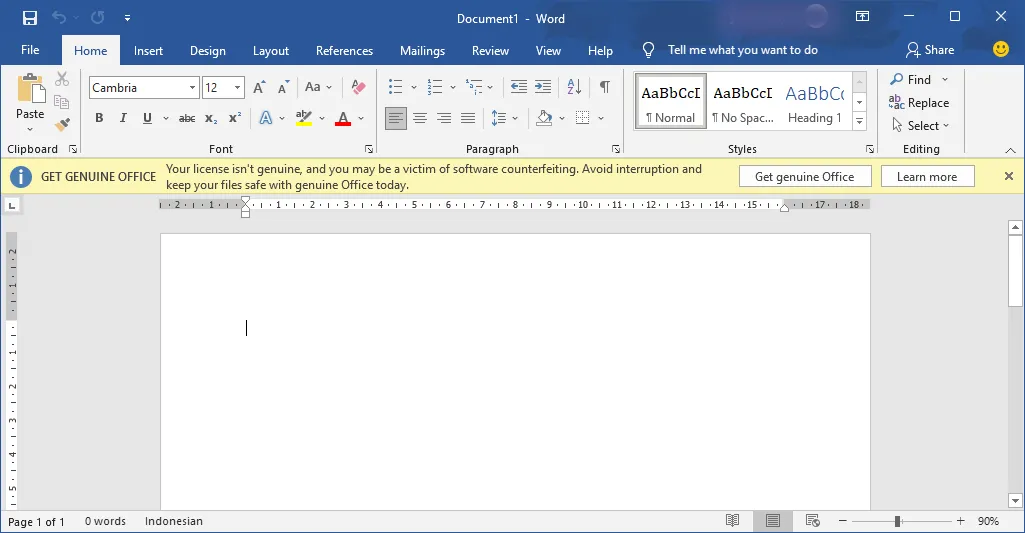Toggle Center paragraph alignment
The image size is (1025, 533).
tap(420, 118)
